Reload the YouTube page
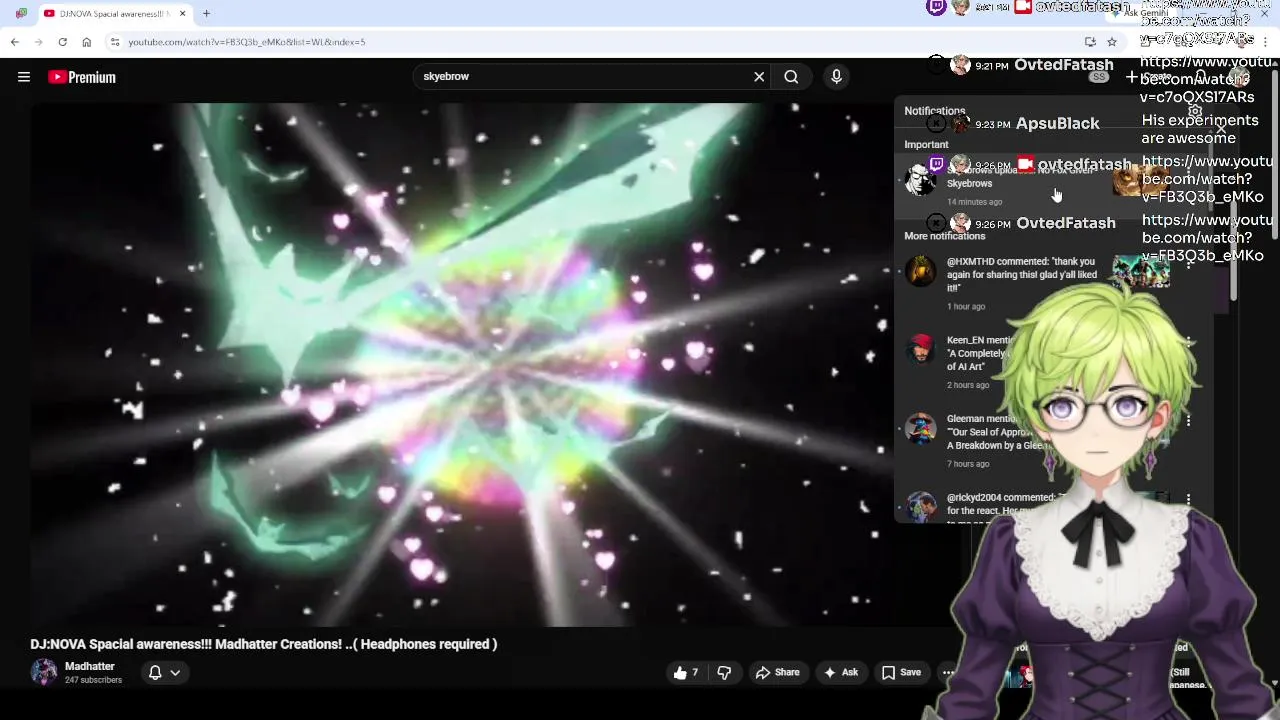Viewport: 1280px width, 720px height. (x=62, y=42)
